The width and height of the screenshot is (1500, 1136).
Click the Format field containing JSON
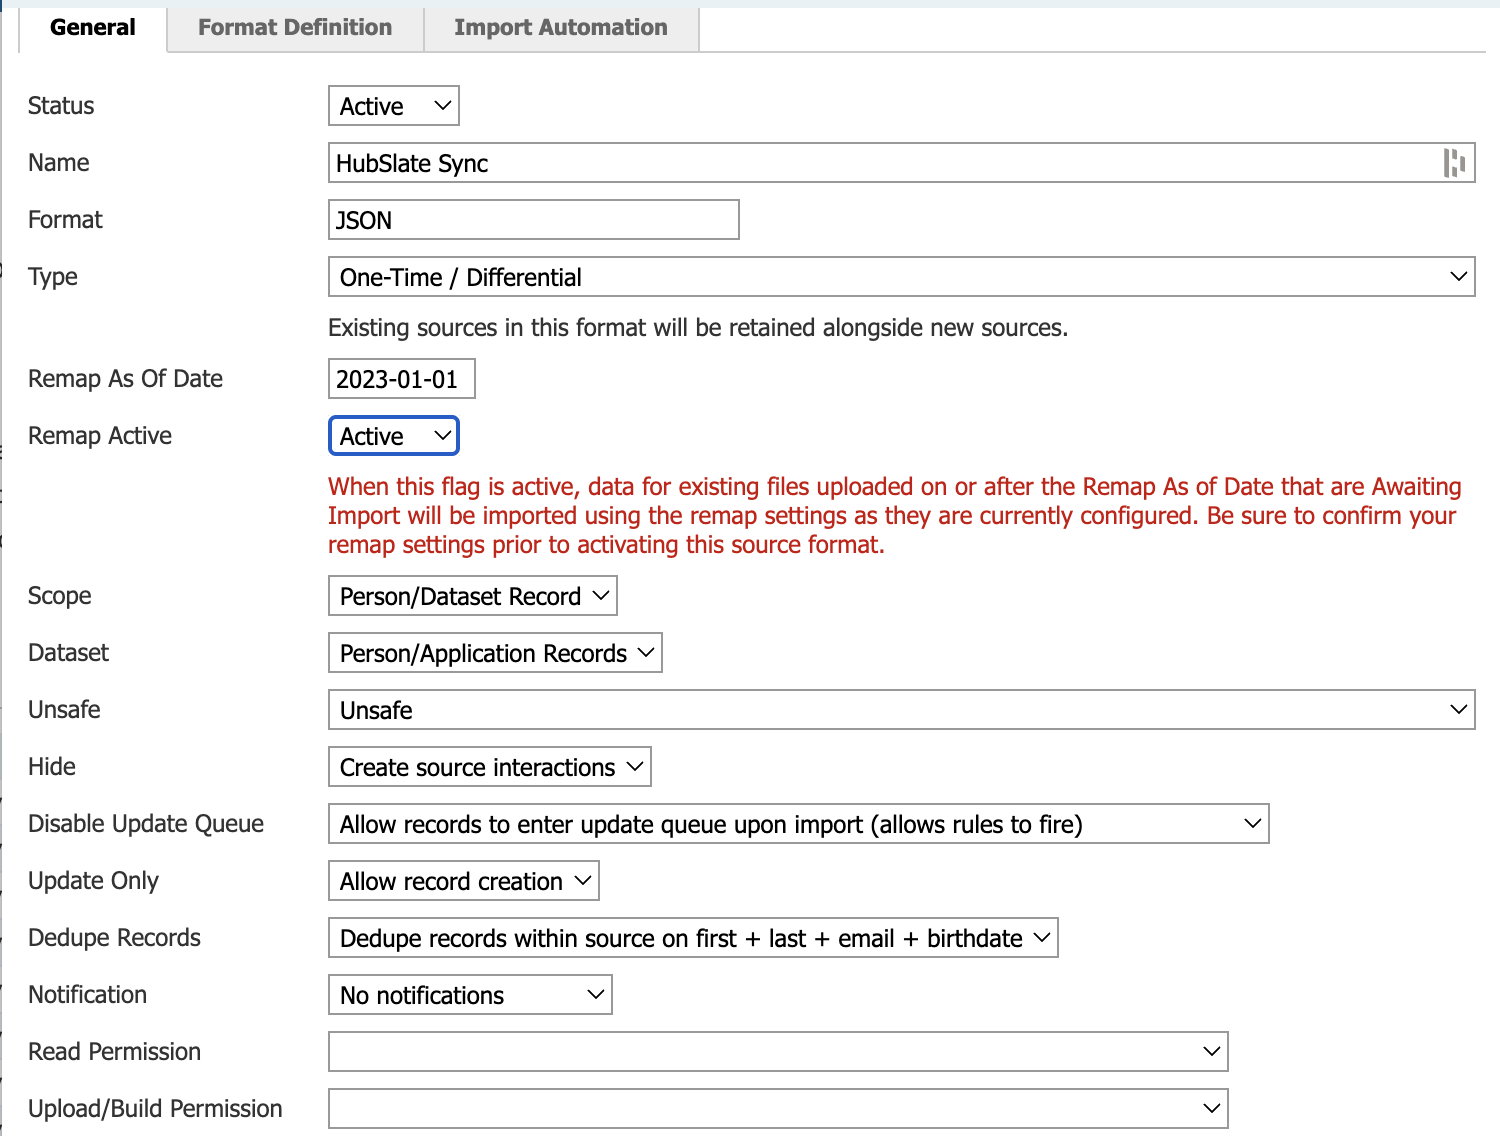point(534,220)
